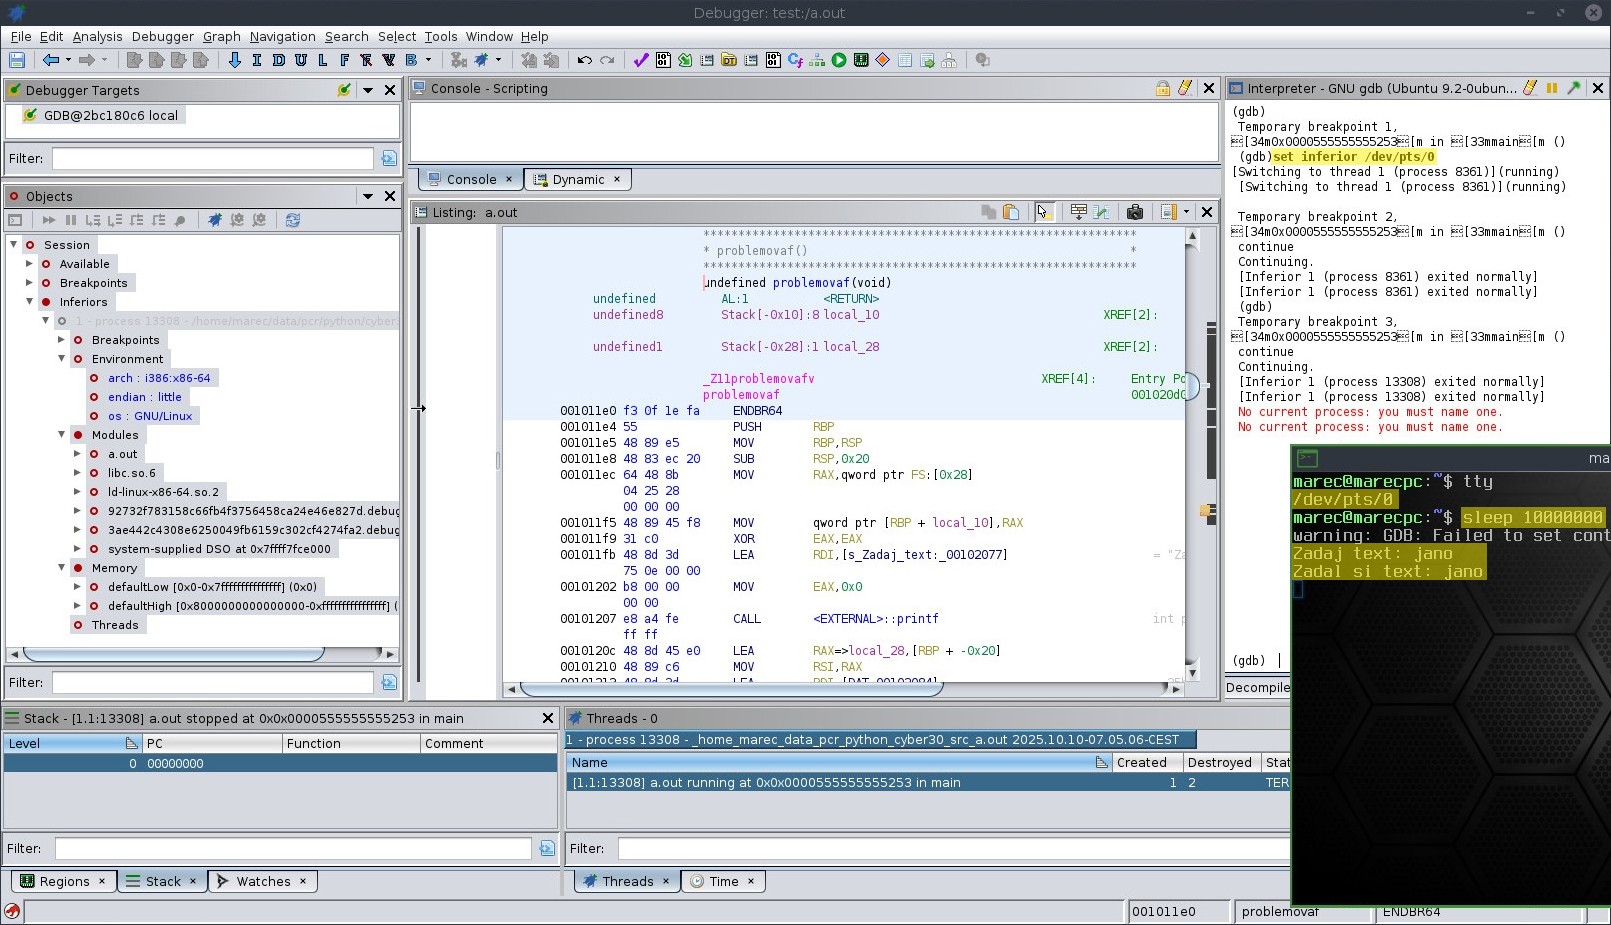Toggle the mouse hover mode in Listing header
This screenshot has width=1611, height=925.
tap(1043, 212)
